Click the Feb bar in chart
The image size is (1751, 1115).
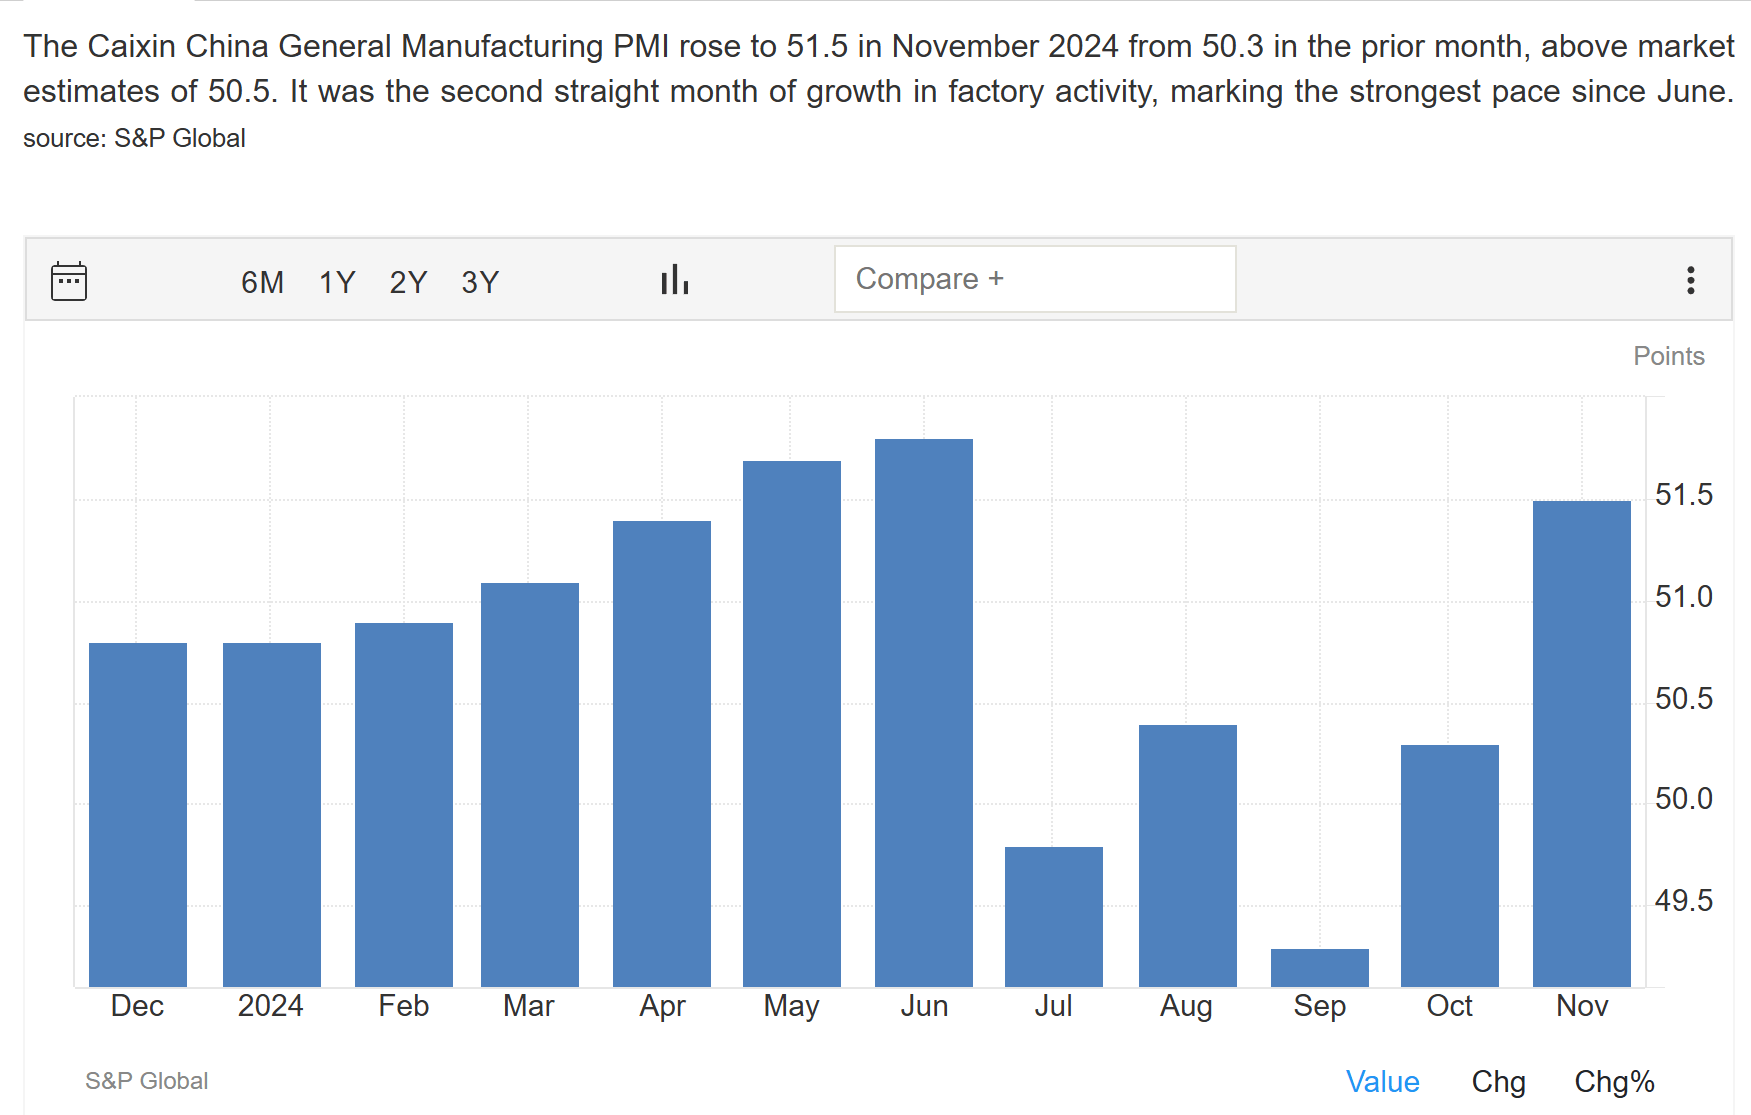tap(404, 805)
